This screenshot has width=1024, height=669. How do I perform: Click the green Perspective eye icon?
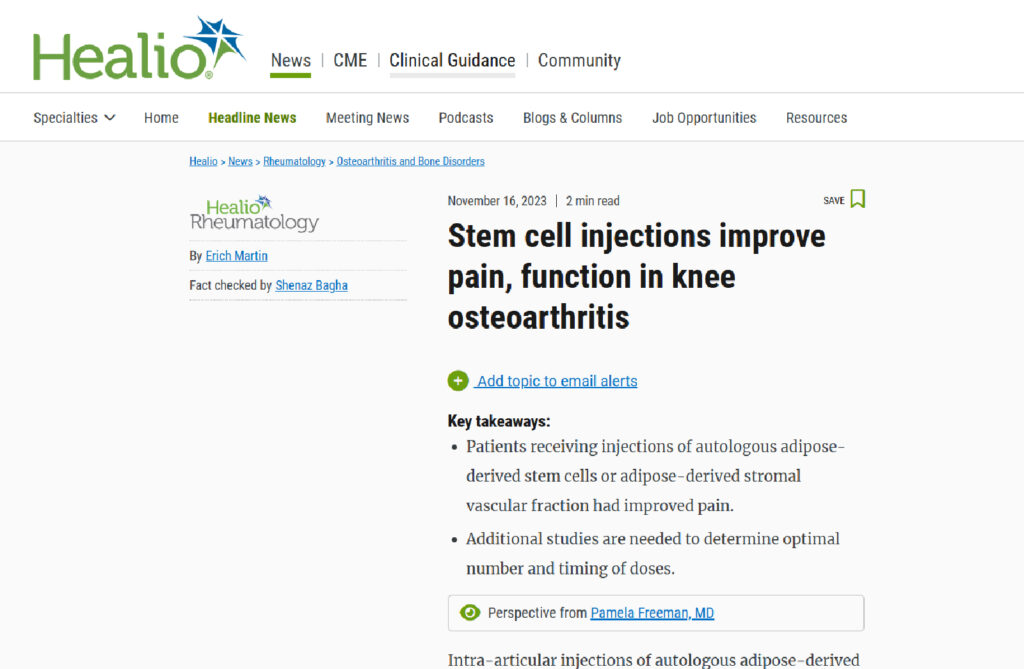(x=469, y=613)
